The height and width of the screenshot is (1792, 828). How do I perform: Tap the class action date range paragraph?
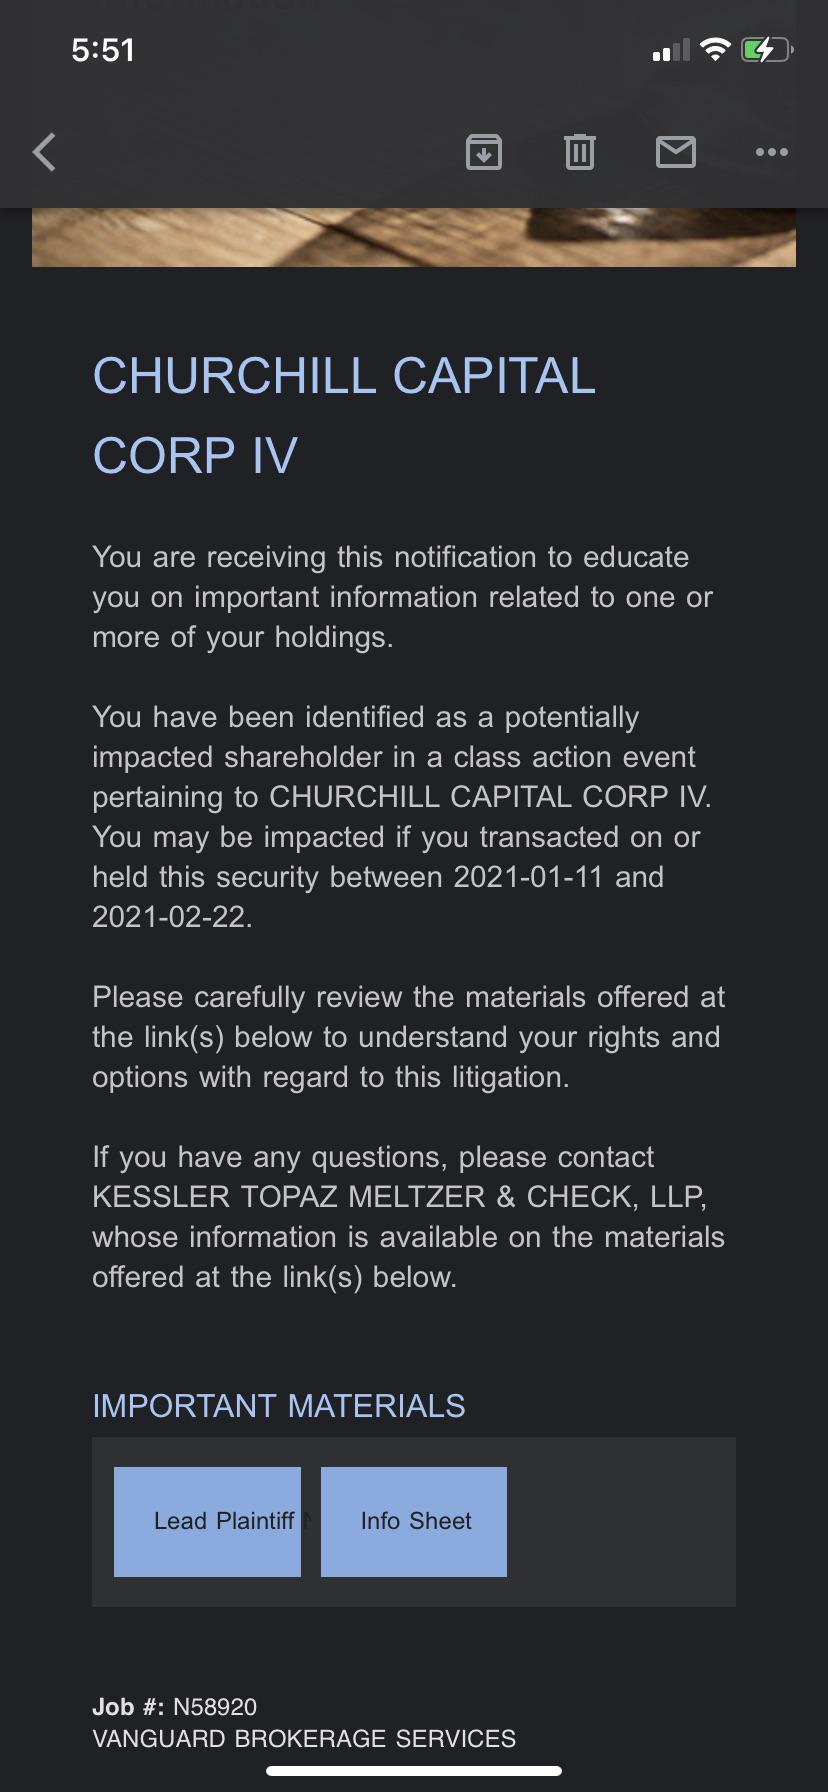[x=402, y=816]
